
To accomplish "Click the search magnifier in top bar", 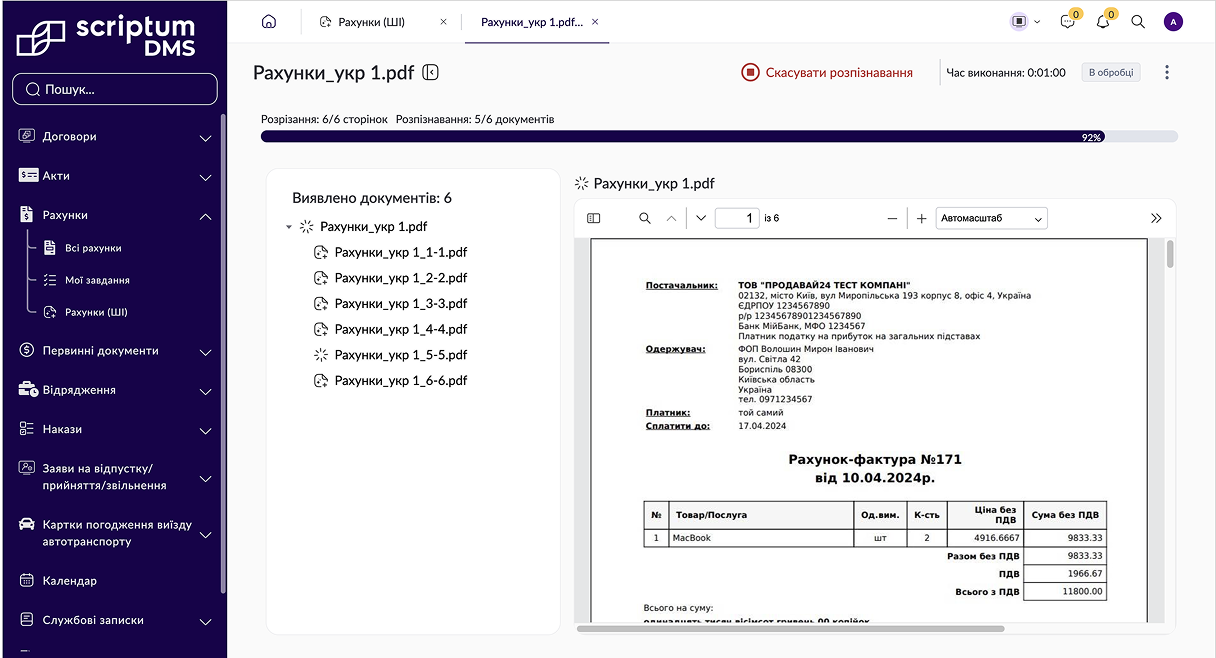I will 1138,22.
